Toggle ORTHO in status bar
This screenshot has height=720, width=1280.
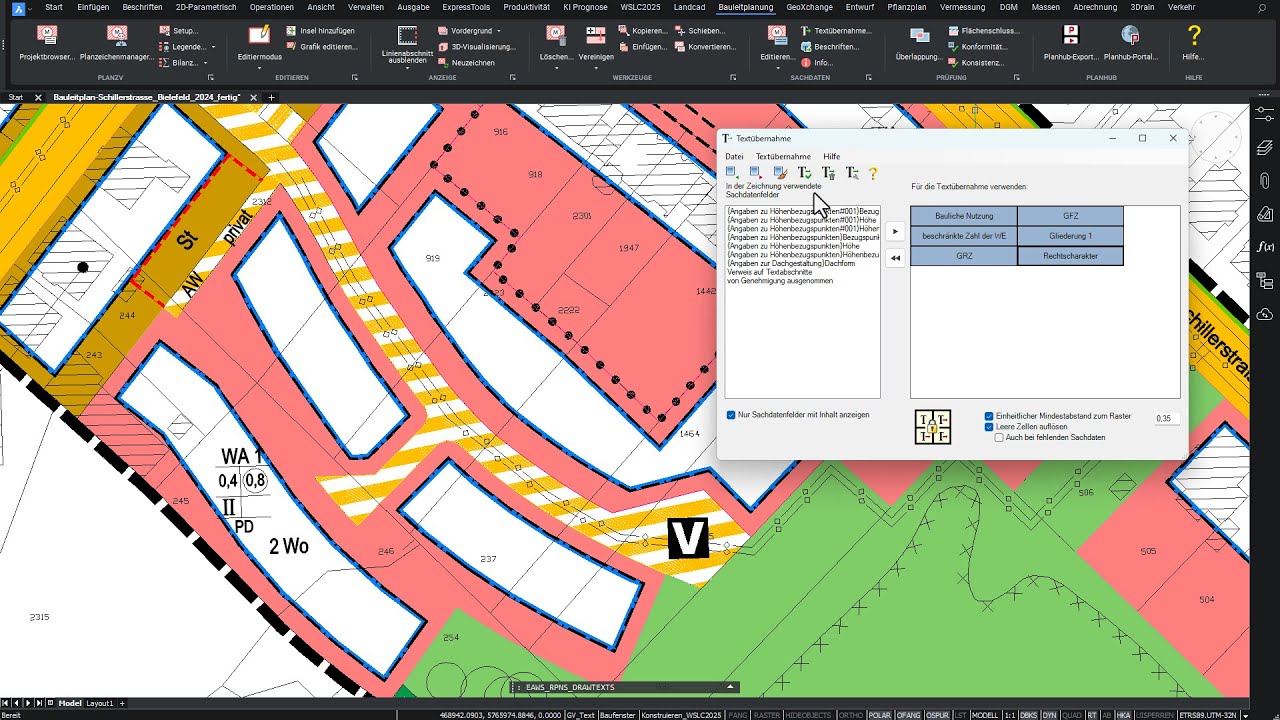[x=851, y=715]
